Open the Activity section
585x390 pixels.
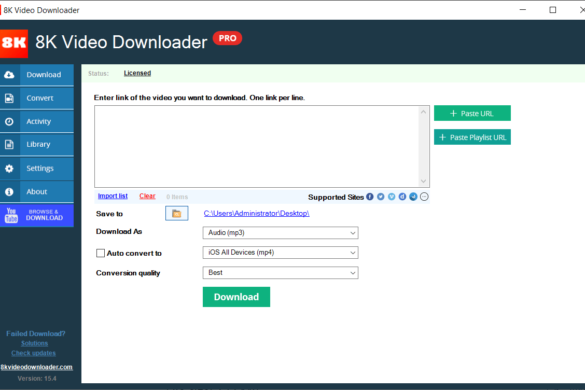[37, 122]
